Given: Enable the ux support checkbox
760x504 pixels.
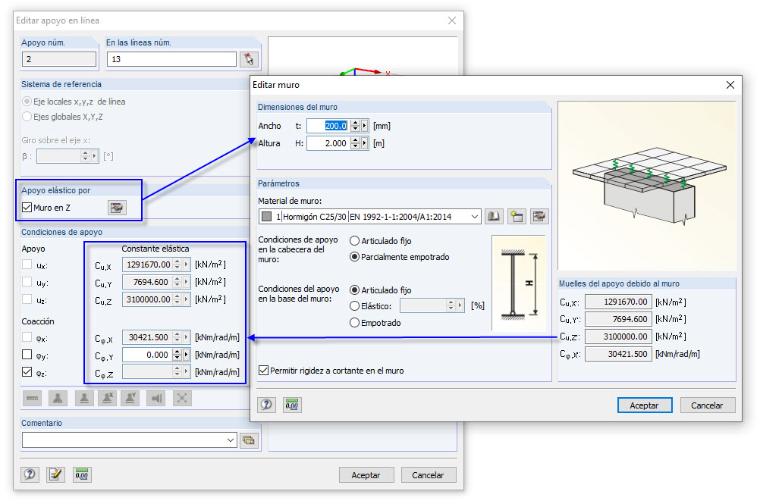Looking at the screenshot, I should point(27,265).
